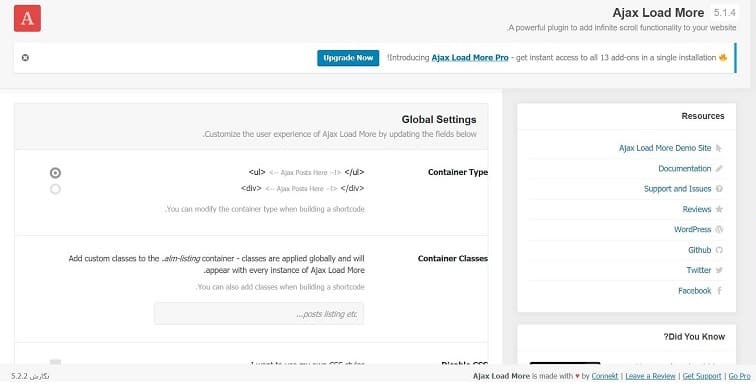Click the Github icon in Resources
This screenshot has height=386, width=756.
tap(719, 250)
